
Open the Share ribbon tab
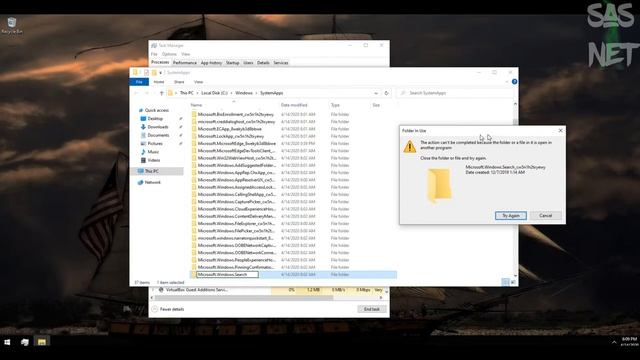pyautogui.click(x=179, y=82)
